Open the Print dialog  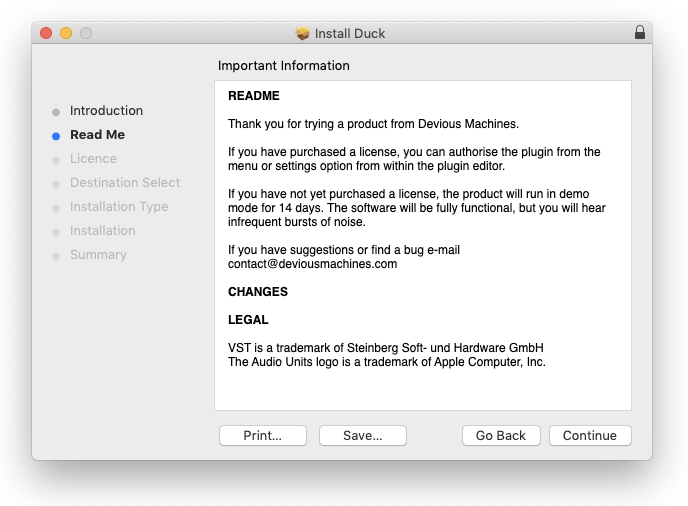click(x=263, y=435)
